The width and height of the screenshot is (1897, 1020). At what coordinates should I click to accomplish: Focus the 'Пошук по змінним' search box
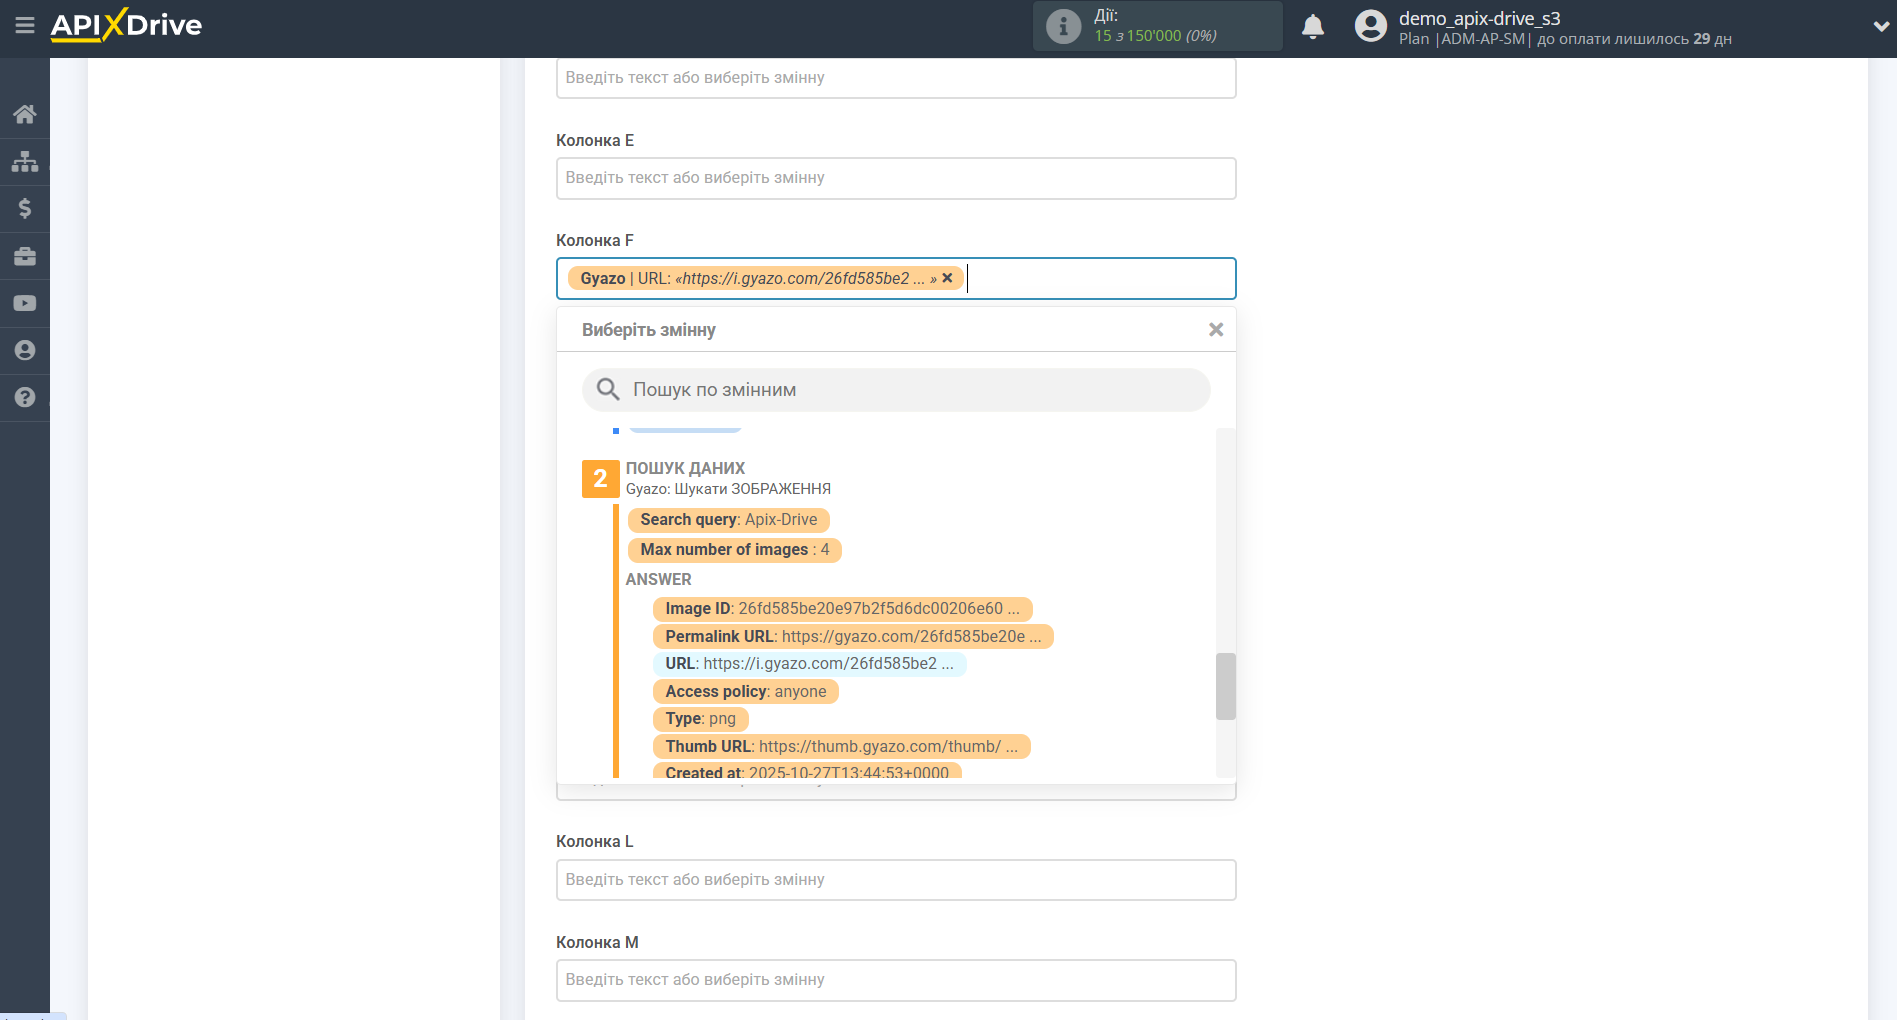895,389
